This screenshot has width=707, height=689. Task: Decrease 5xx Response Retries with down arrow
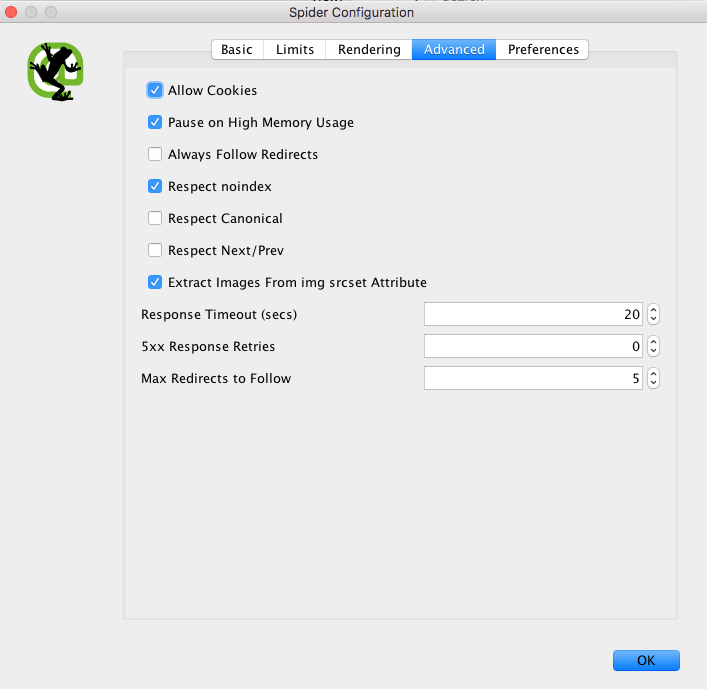(653, 351)
